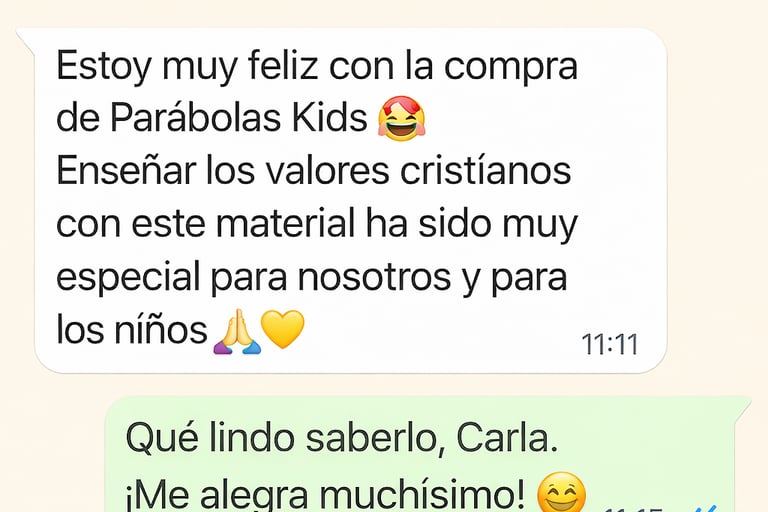The width and height of the screenshot is (768, 512).
Task: Click the text con este material ha sido muy
Action: (317, 225)
